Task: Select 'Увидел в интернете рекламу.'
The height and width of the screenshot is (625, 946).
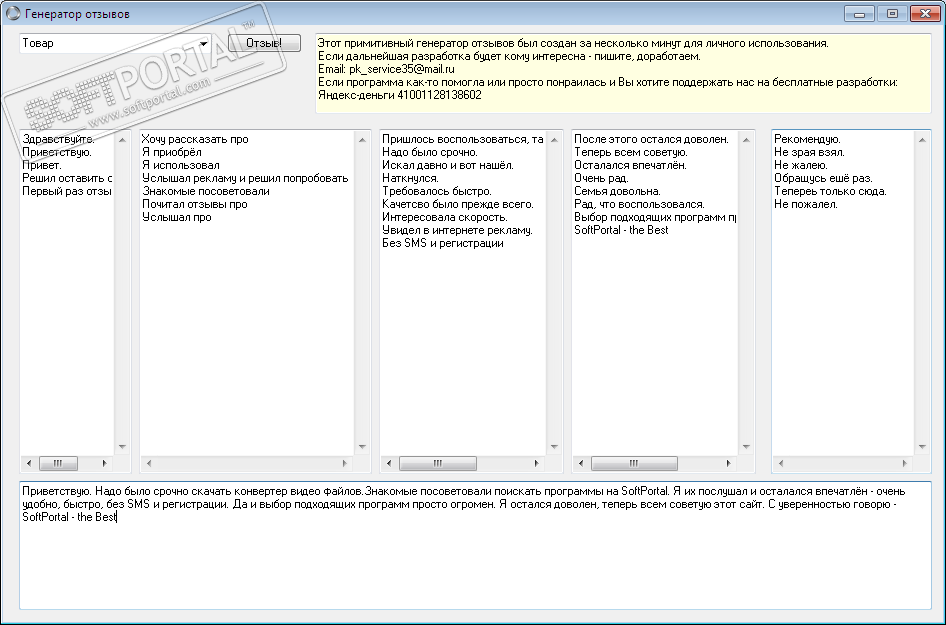Action: tap(457, 230)
